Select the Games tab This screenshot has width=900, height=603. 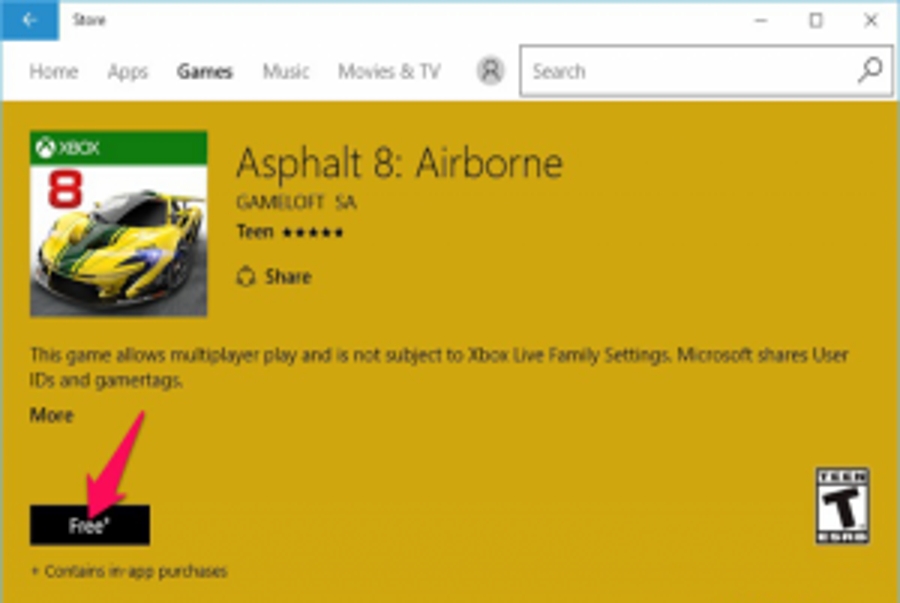[x=205, y=72]
